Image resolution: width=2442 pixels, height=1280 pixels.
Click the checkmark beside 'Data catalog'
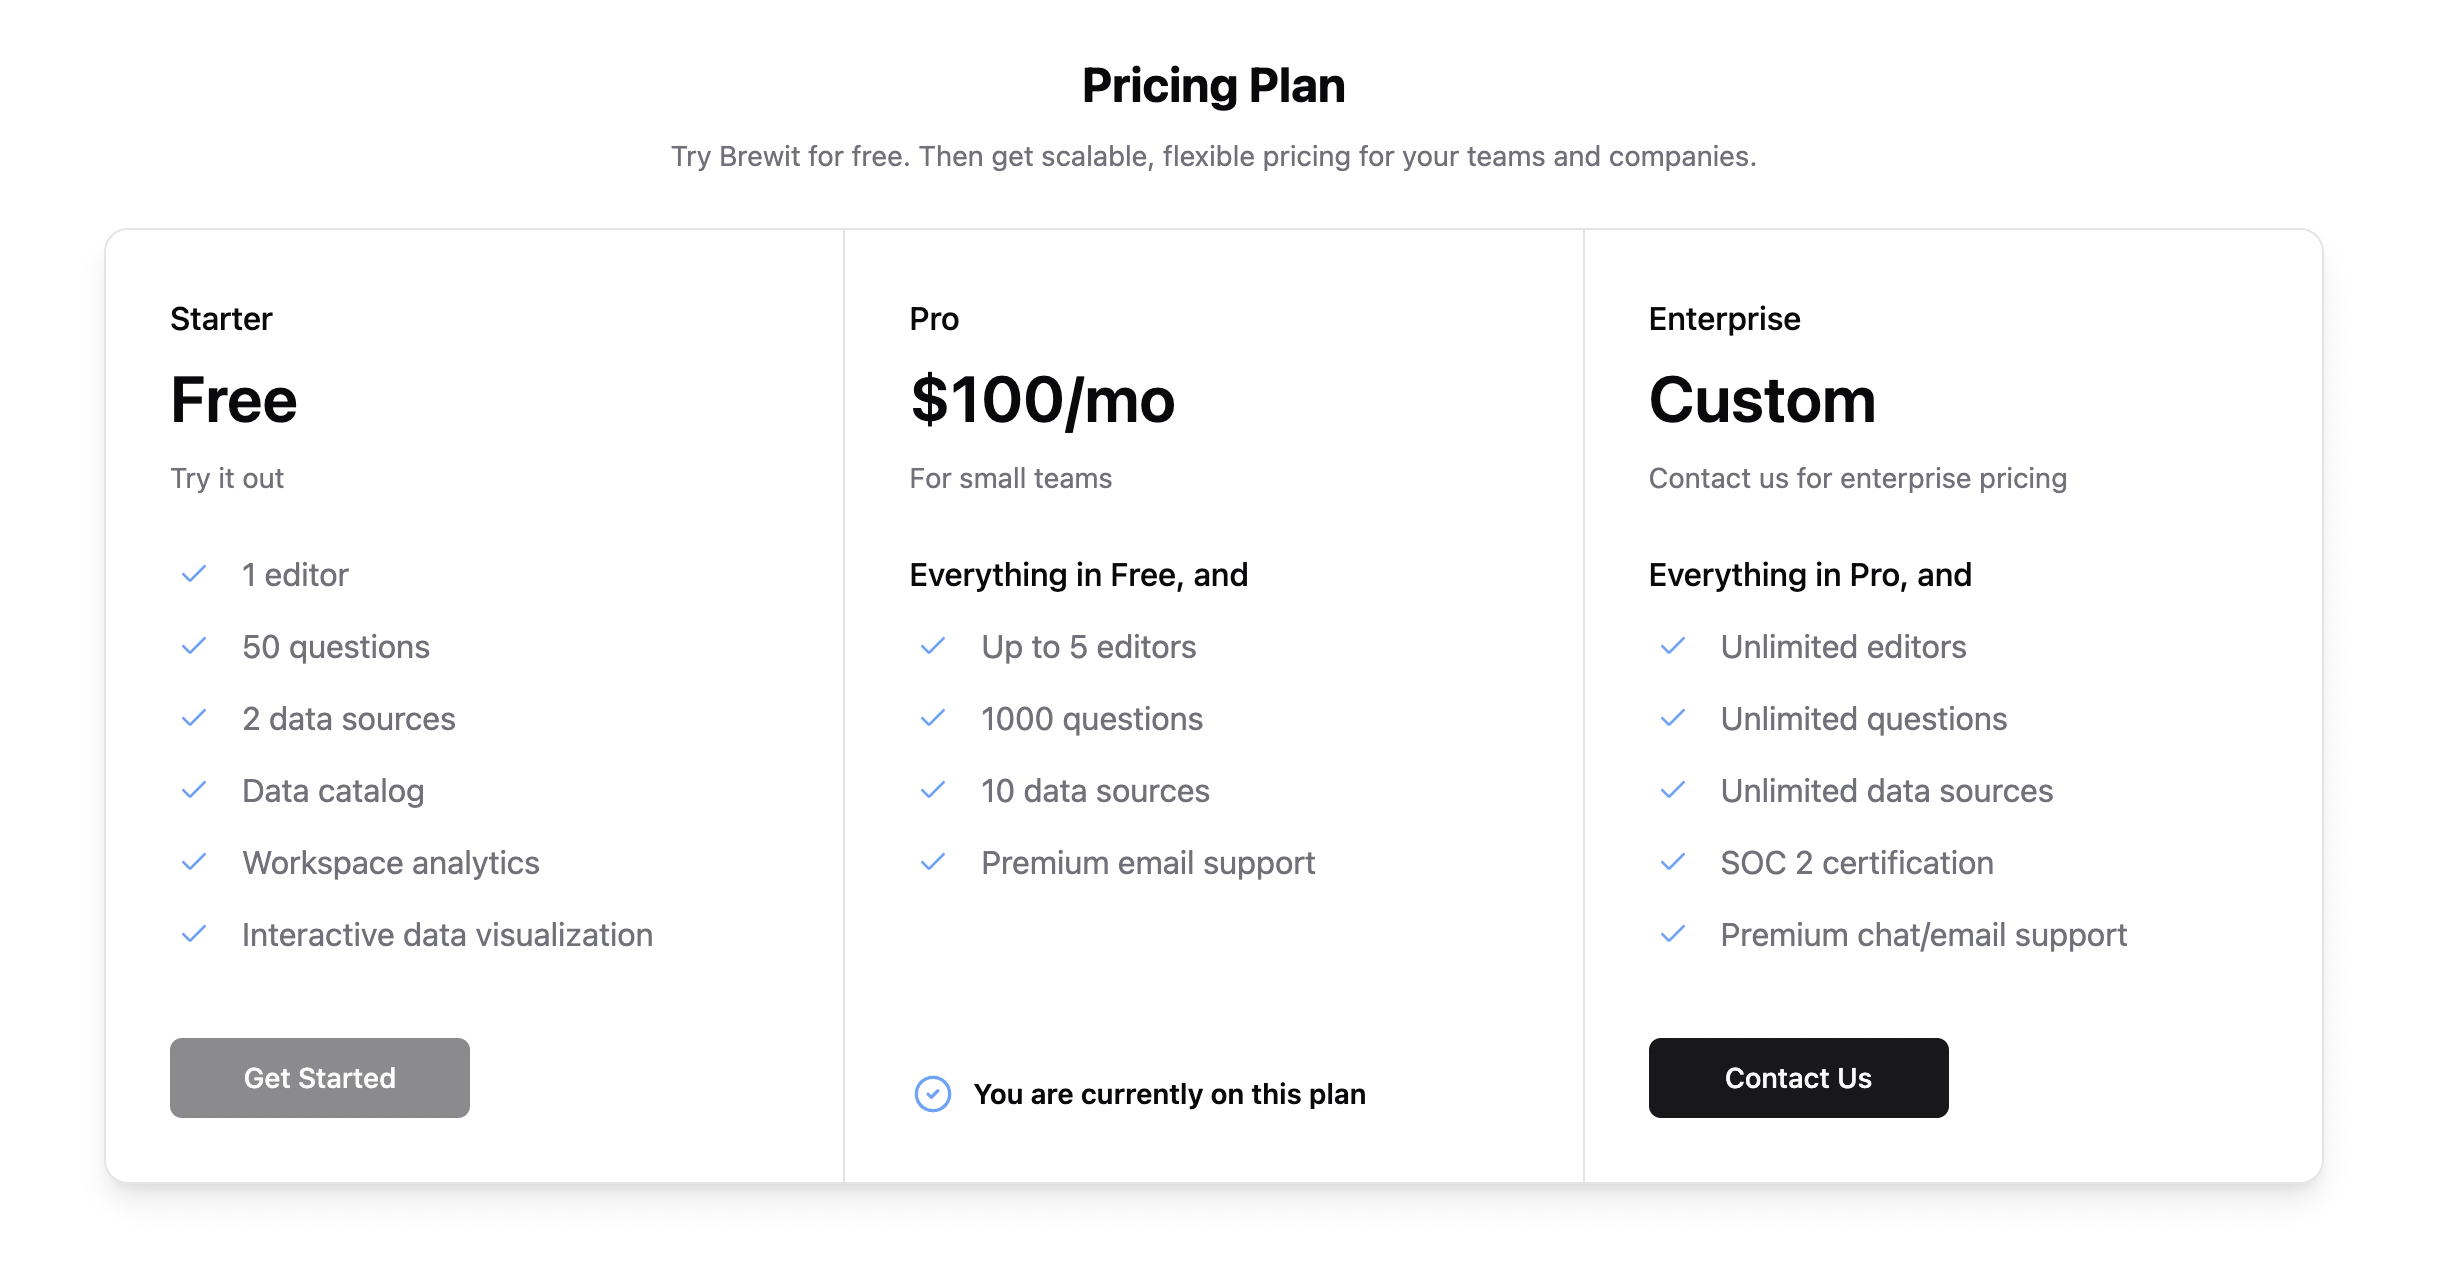tap(194, 791)
